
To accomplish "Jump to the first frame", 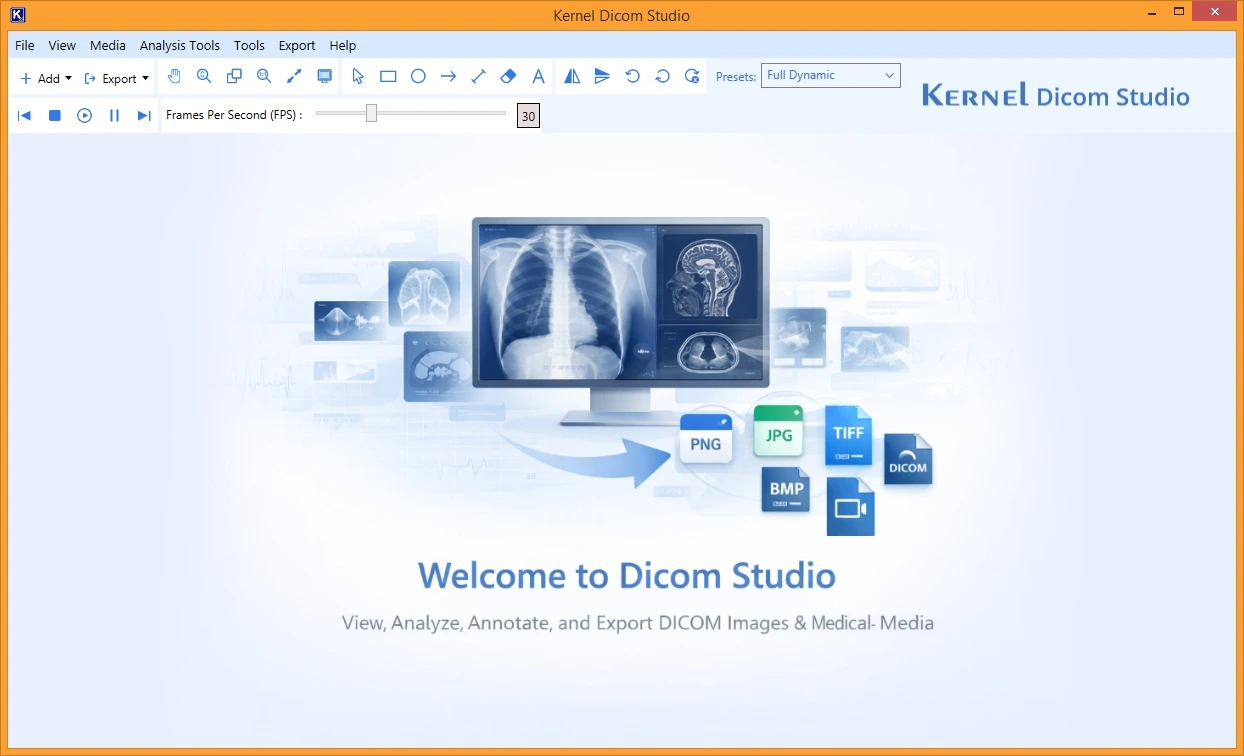I will click(x=24, y=116).
